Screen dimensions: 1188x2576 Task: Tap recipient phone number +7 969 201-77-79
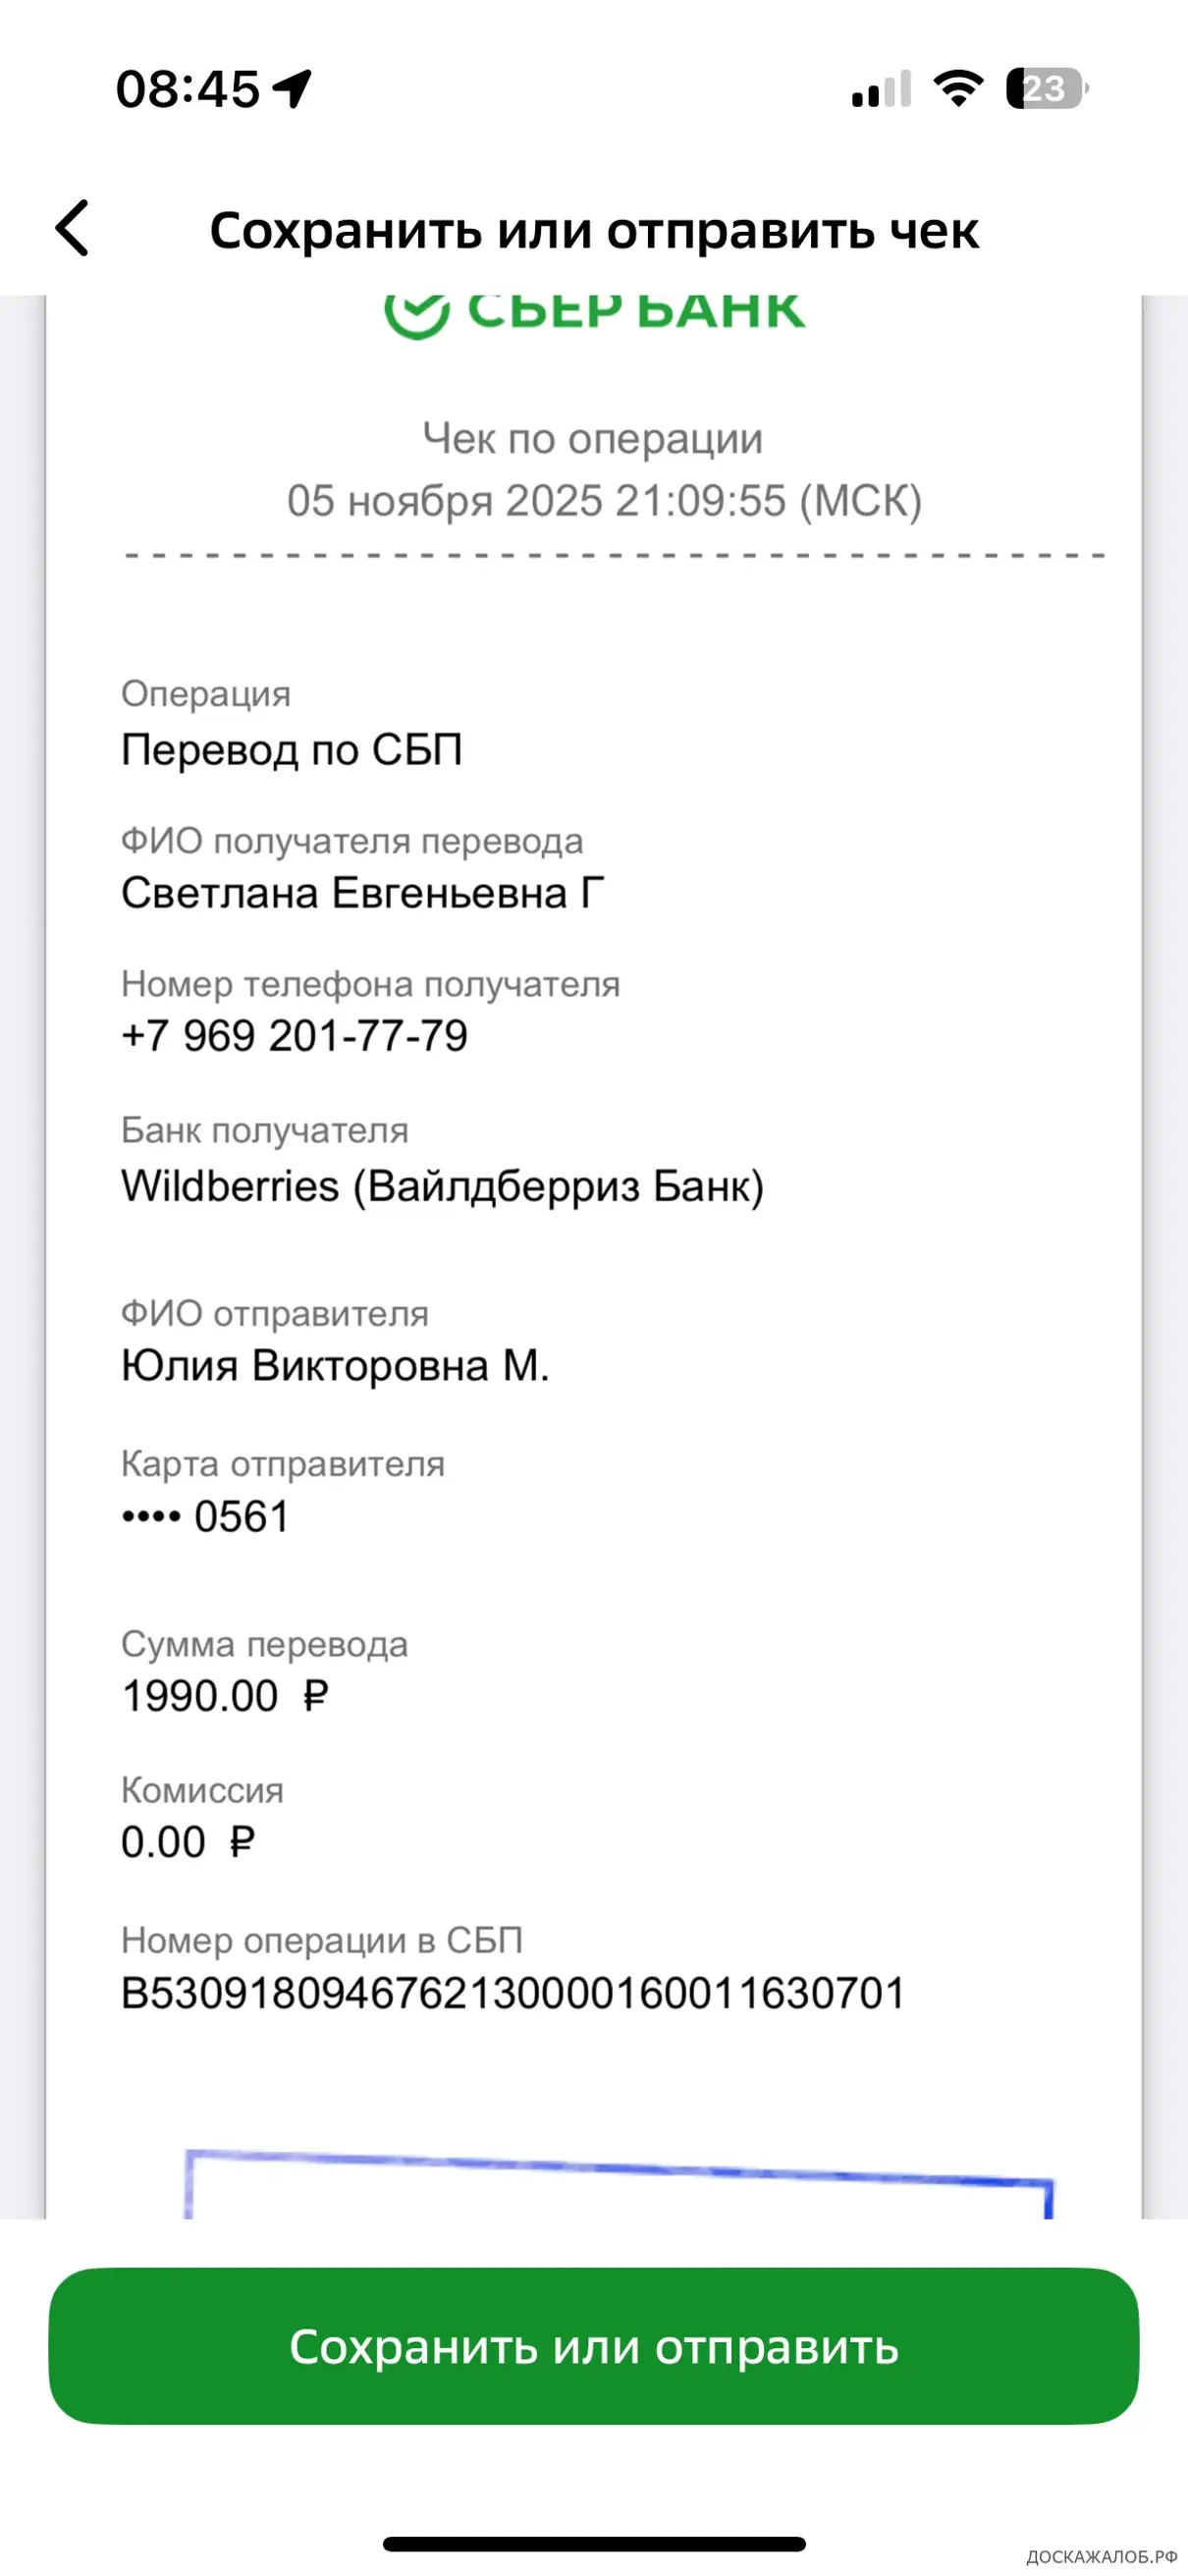click(x=294, y=1036)
